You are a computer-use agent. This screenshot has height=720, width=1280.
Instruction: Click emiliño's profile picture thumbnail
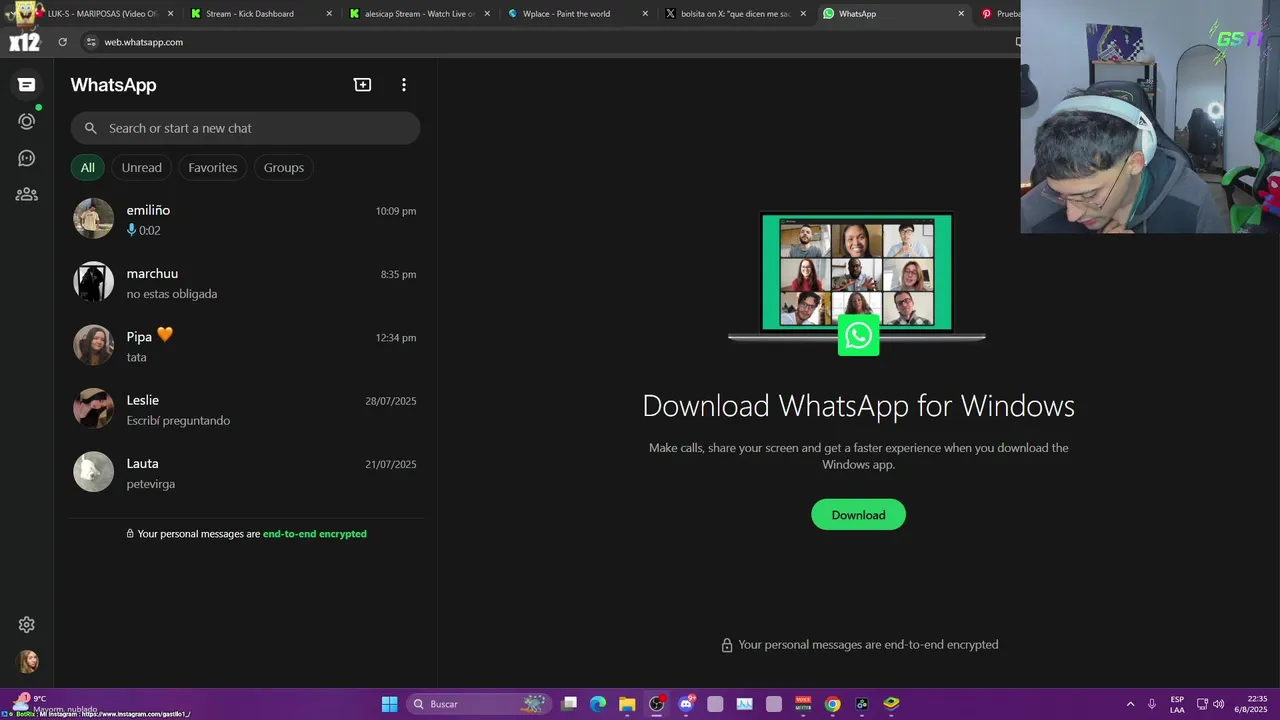pos(93,219)
